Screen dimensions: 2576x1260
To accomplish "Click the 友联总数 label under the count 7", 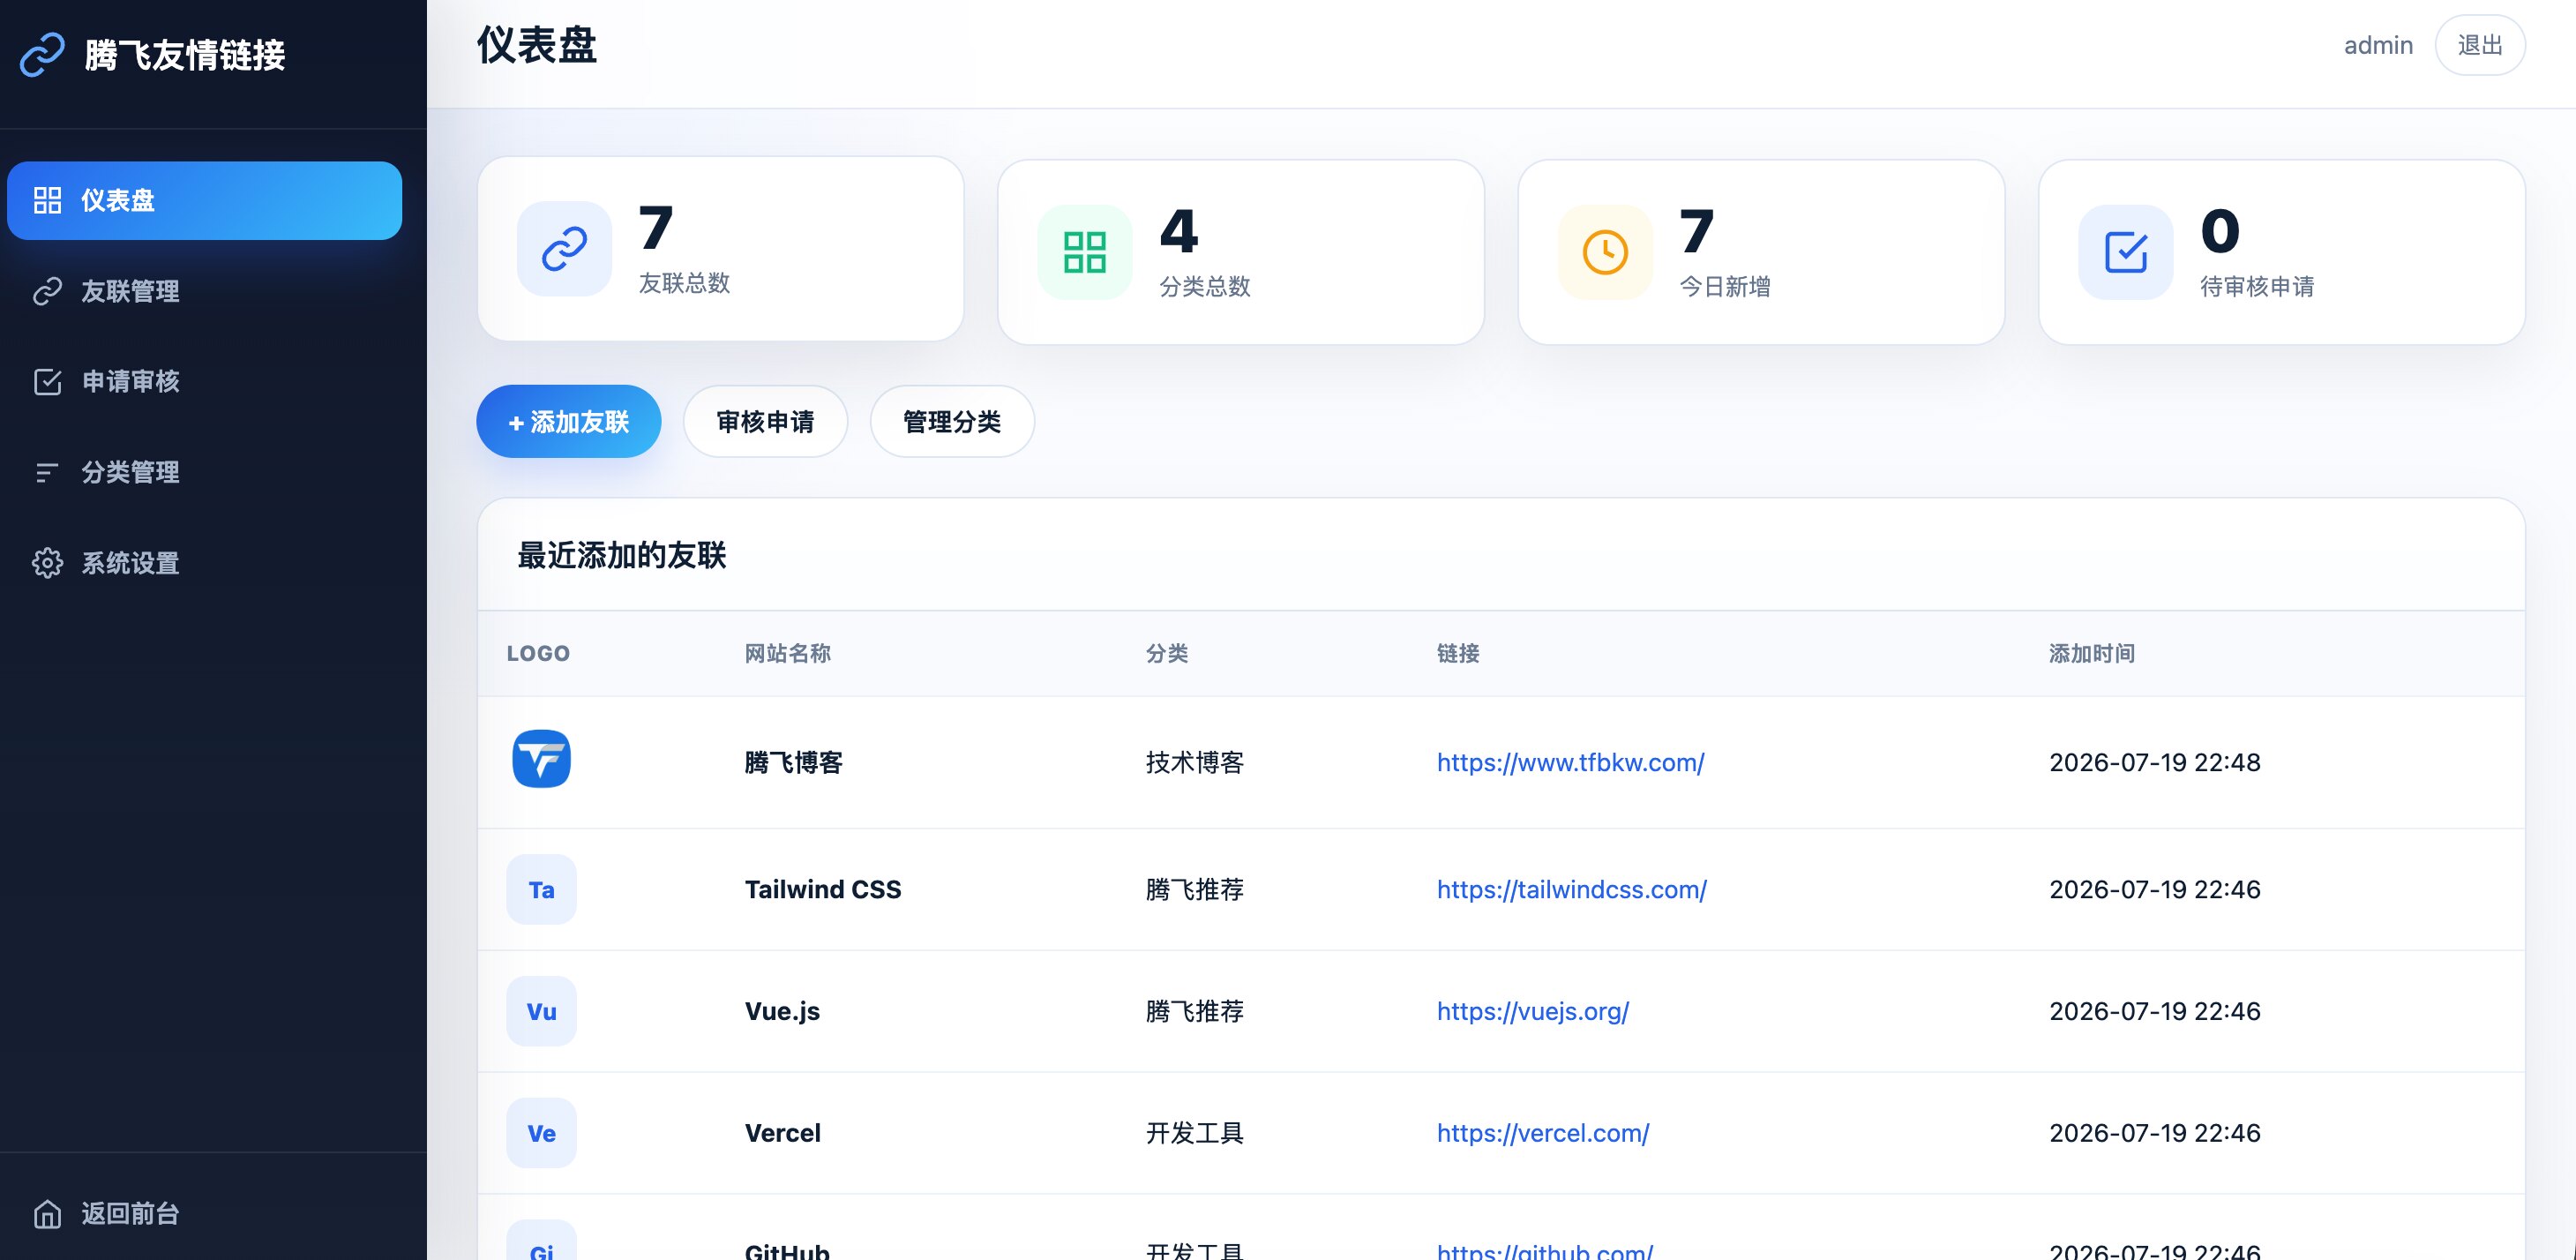I will (x=684, y=283).
